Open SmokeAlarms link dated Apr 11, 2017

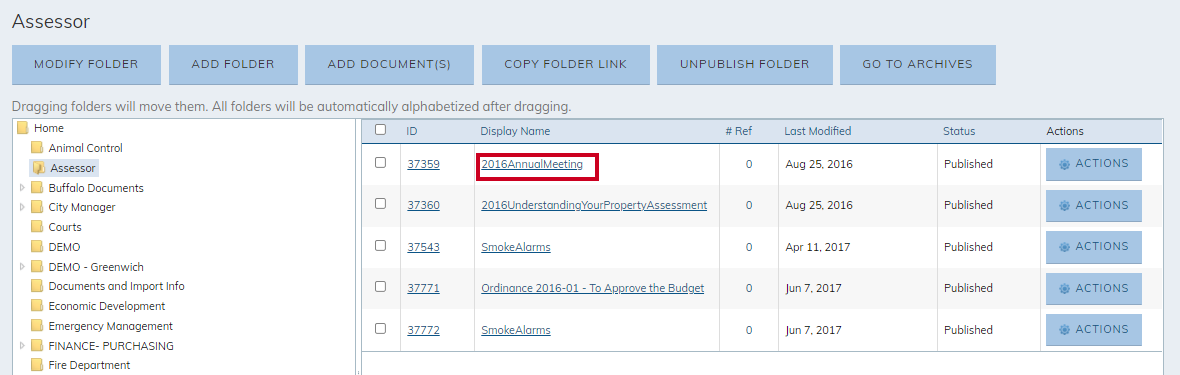(515, 246)
